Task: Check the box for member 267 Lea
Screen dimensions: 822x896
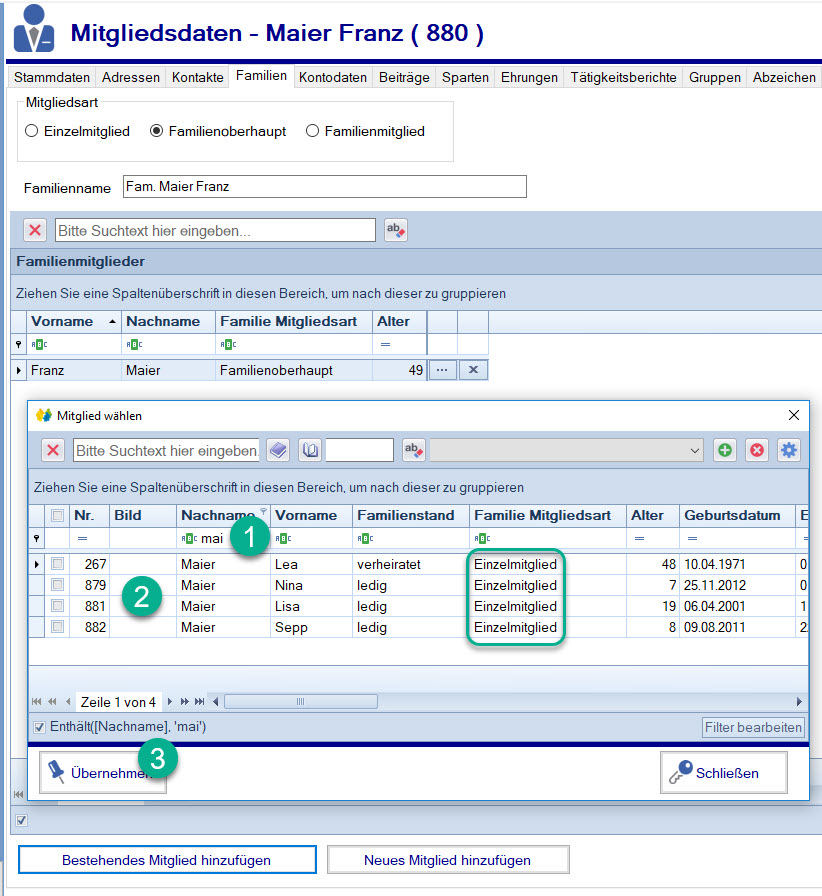Action: click(x=57, y=564)
